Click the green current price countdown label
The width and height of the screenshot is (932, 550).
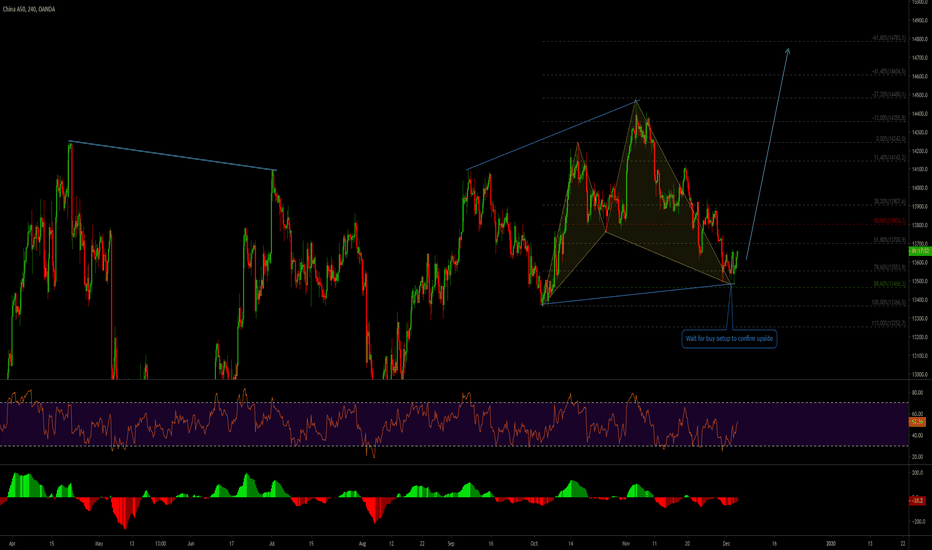point(918,252)
